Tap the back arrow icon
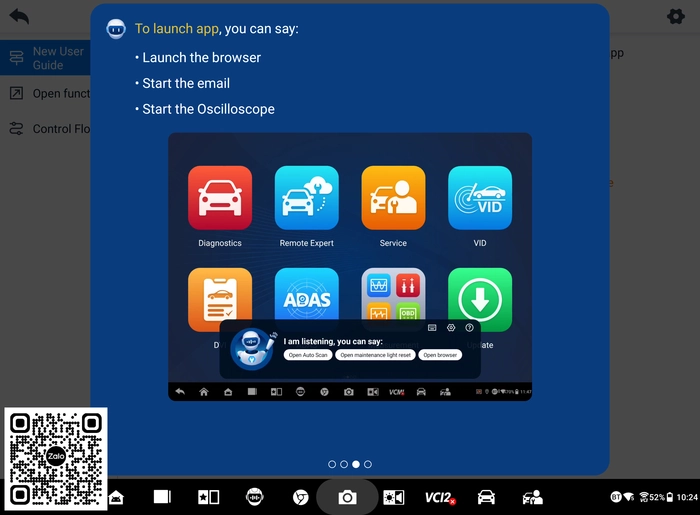 coord(19,17)
